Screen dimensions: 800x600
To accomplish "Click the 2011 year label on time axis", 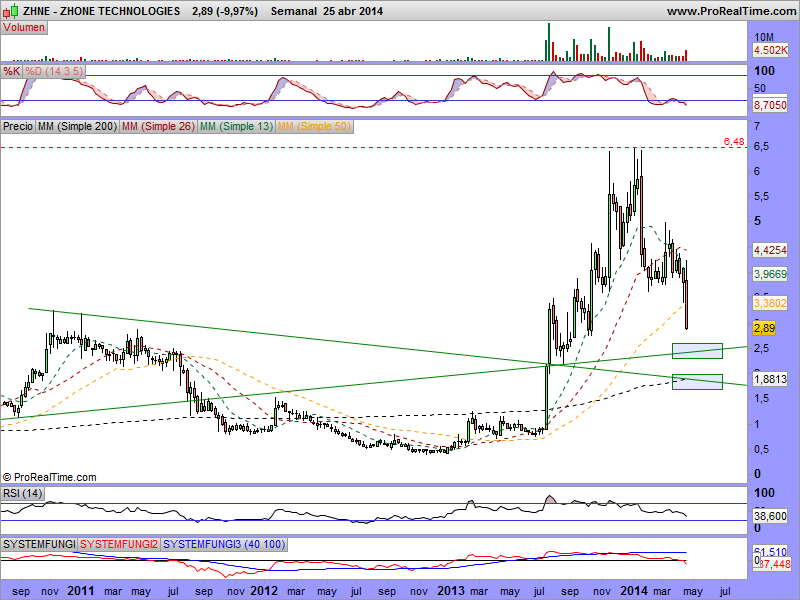I will [81, 591].
